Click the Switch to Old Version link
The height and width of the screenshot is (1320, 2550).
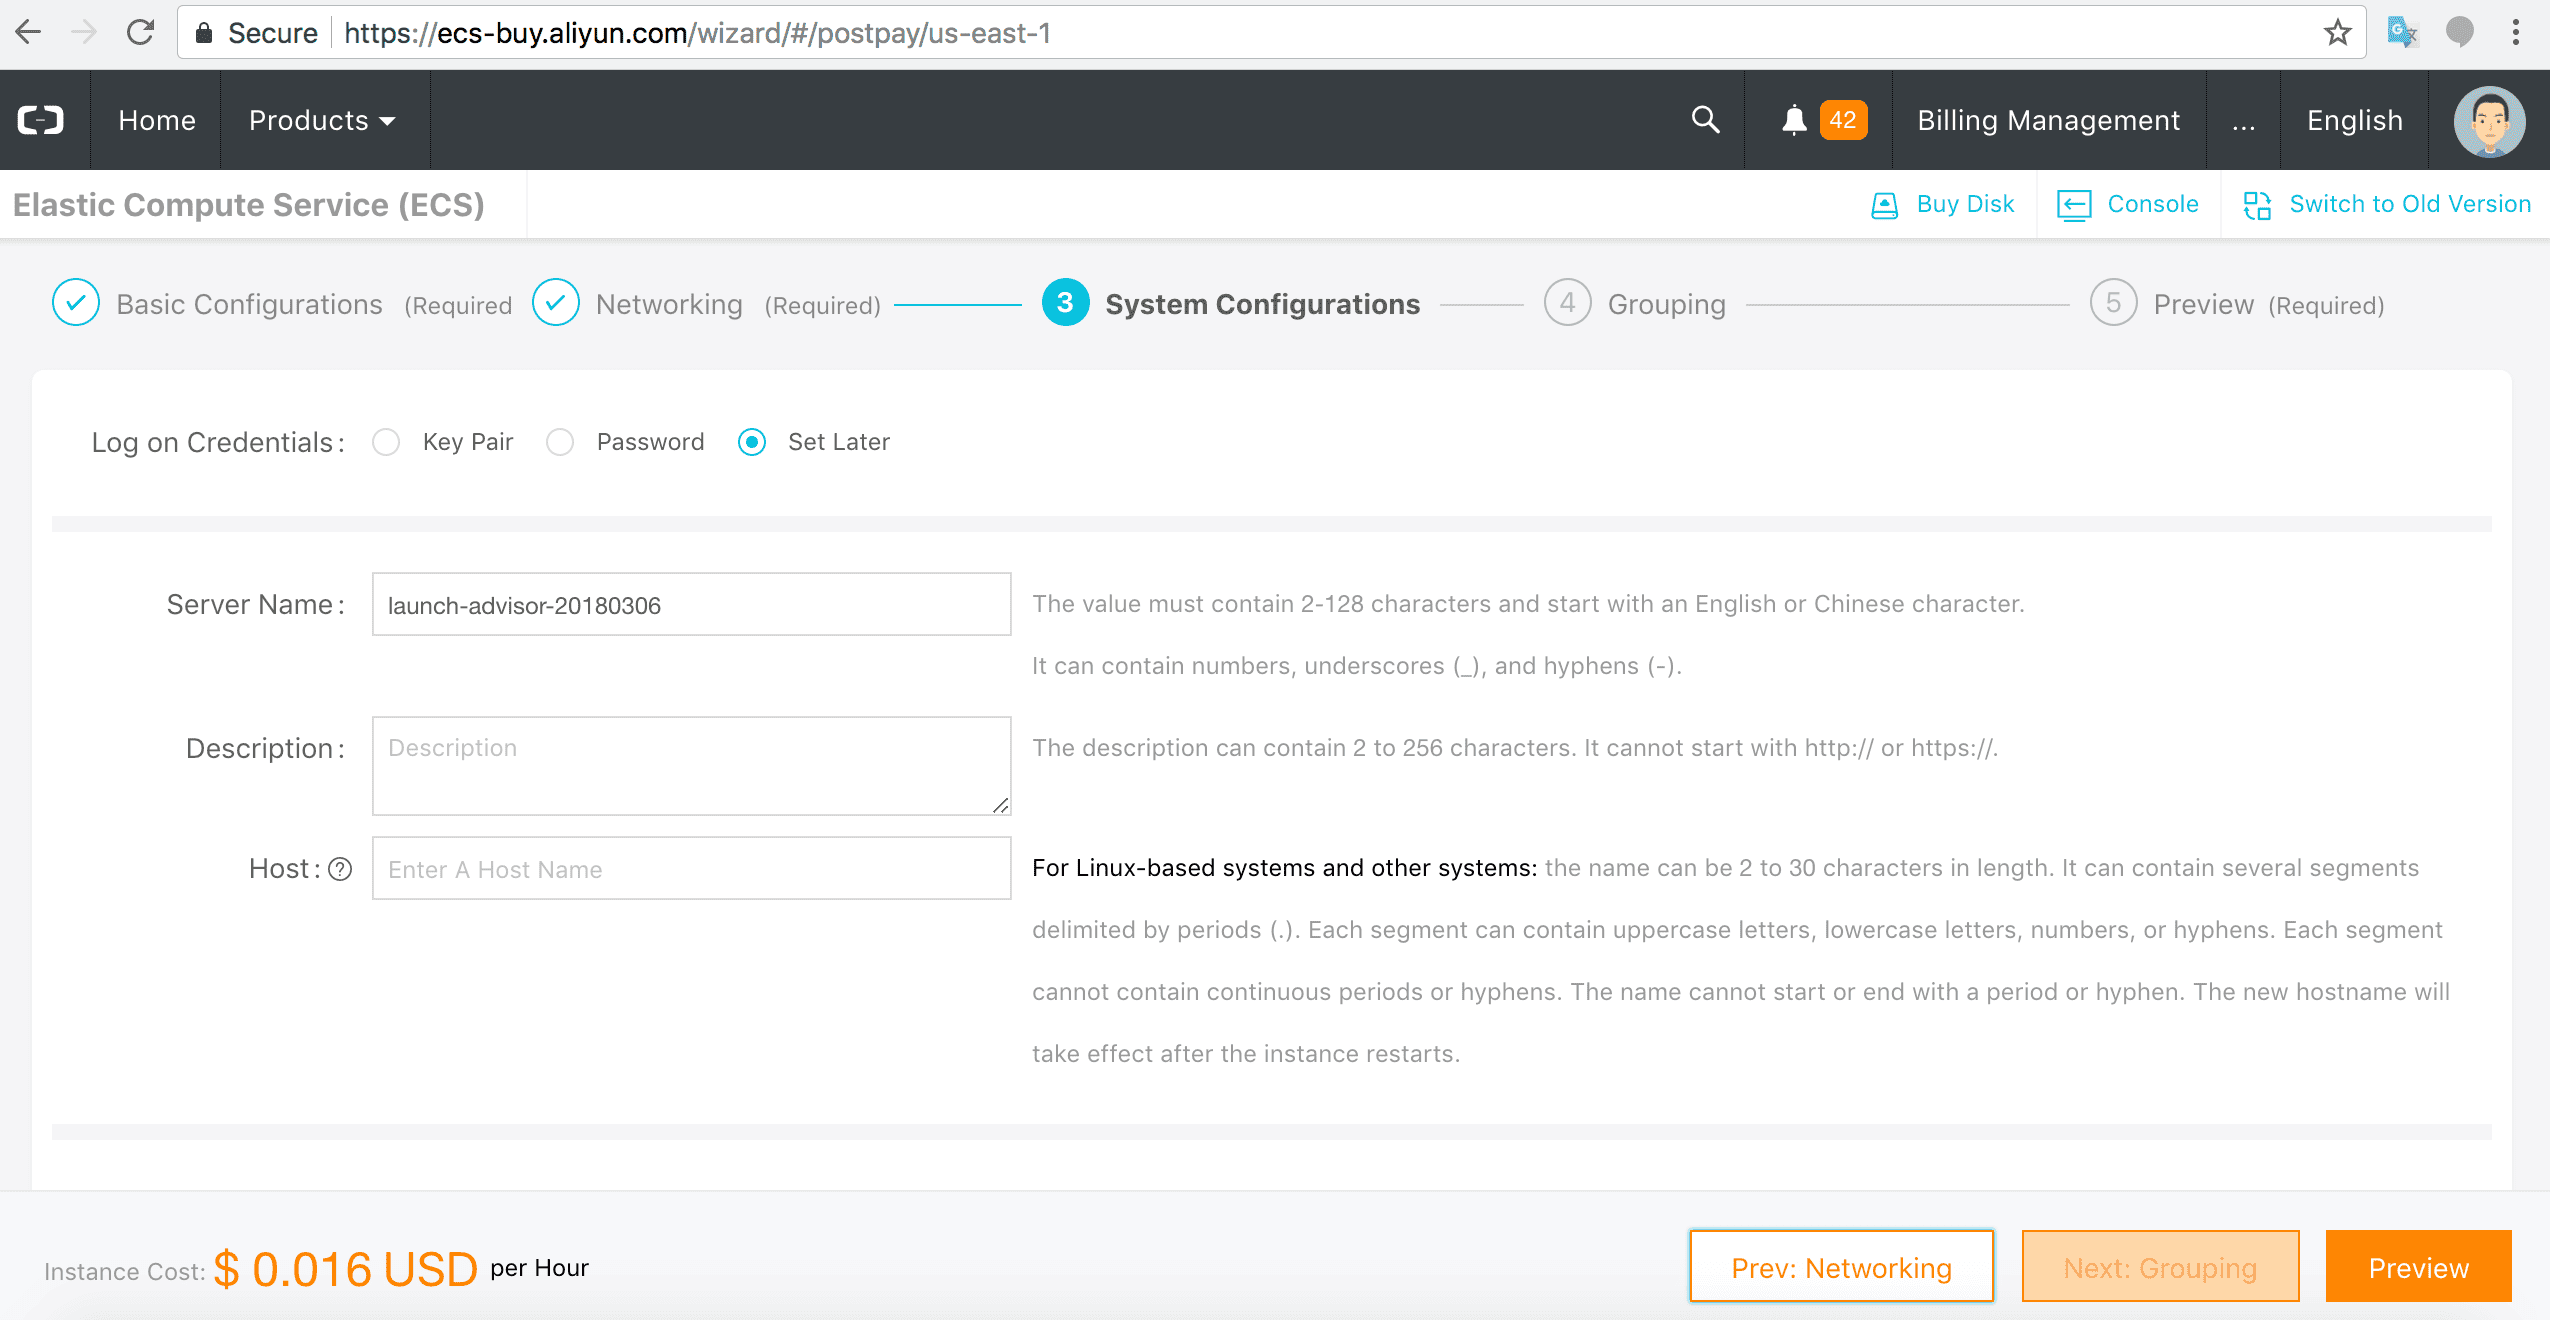pos(2410,204)
